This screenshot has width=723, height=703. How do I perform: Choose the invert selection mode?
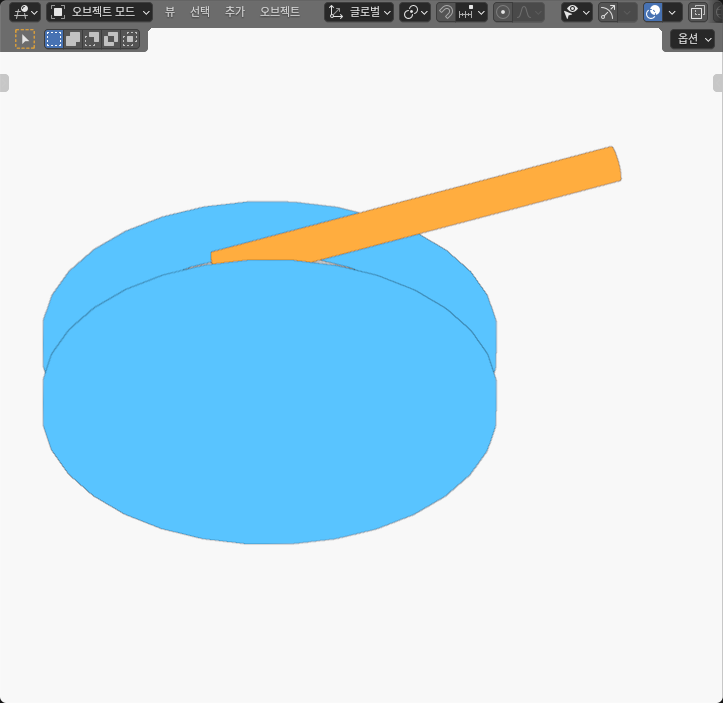pyautogui.click(x=111, y=39)
